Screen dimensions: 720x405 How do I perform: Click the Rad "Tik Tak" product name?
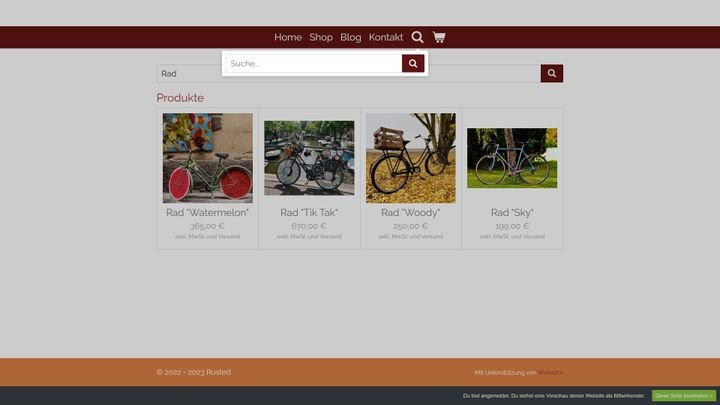coord(309,212)
